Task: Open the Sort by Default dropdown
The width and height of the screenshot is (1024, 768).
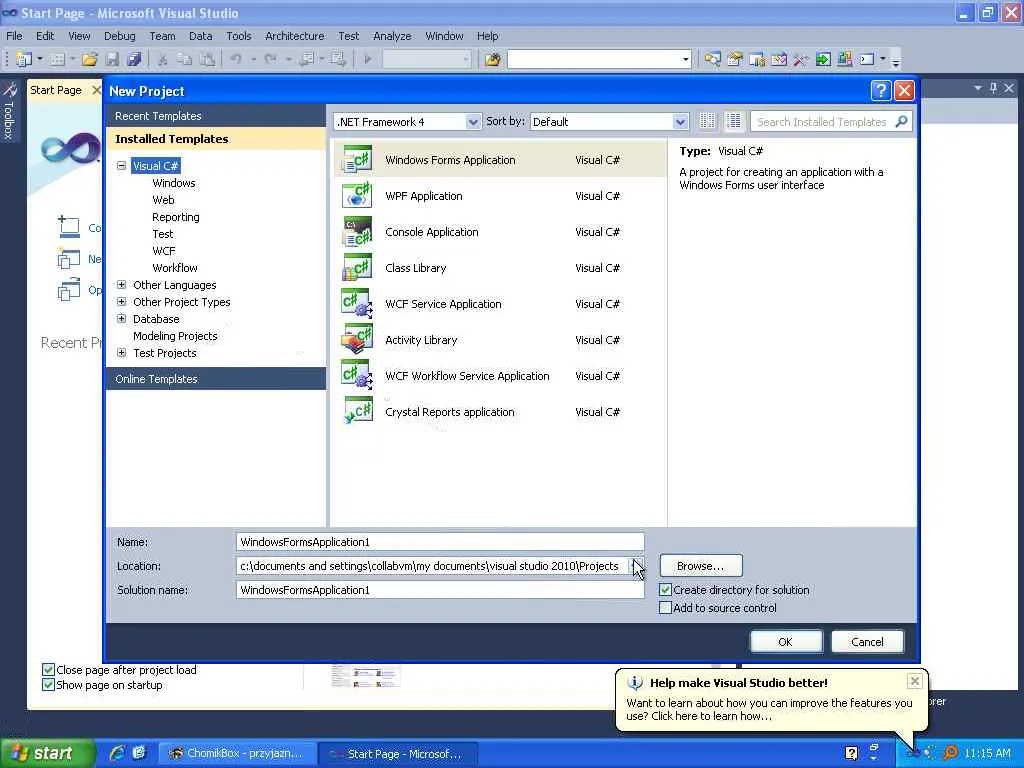Action: tap(680, 121)
